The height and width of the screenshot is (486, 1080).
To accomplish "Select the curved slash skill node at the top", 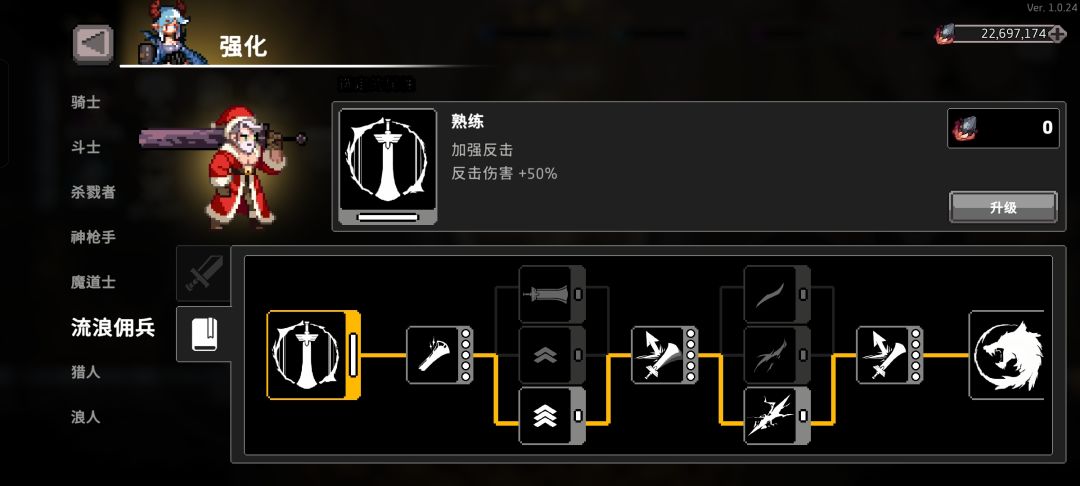I will (777, 295).
